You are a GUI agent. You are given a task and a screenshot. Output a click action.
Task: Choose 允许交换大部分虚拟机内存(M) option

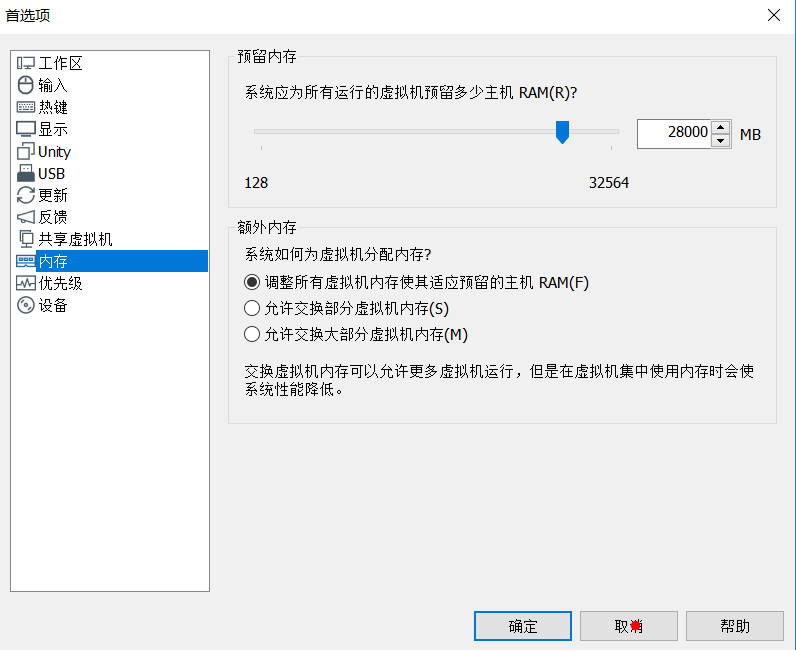point(356,334)
